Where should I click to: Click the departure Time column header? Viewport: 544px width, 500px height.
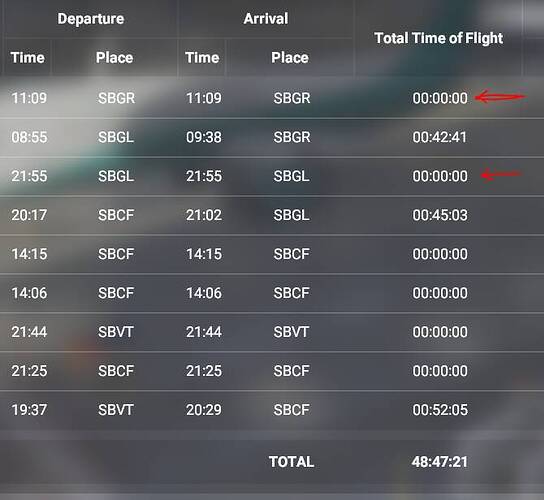click(x=28, y=58)
